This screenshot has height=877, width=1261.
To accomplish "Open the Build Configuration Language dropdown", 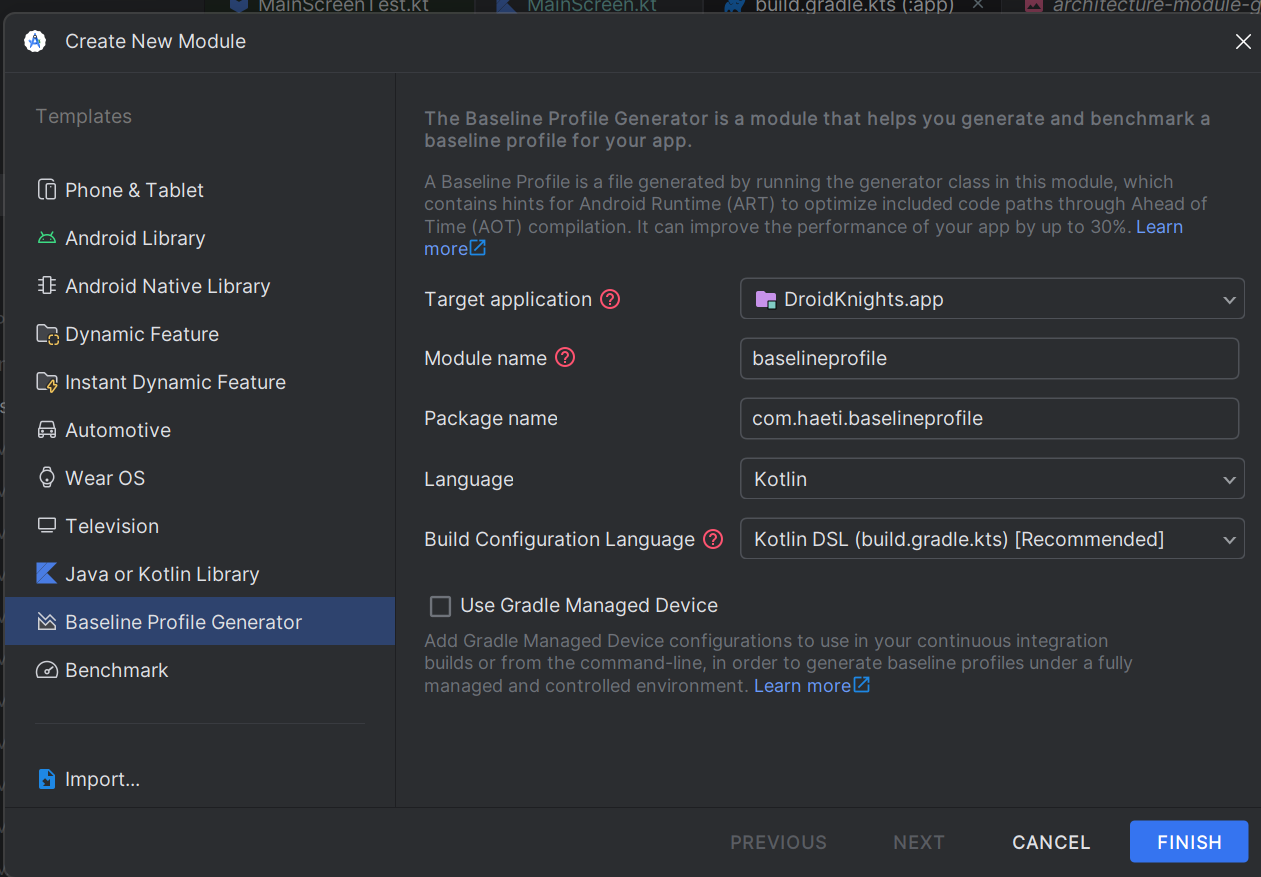I will click(991, 539).
